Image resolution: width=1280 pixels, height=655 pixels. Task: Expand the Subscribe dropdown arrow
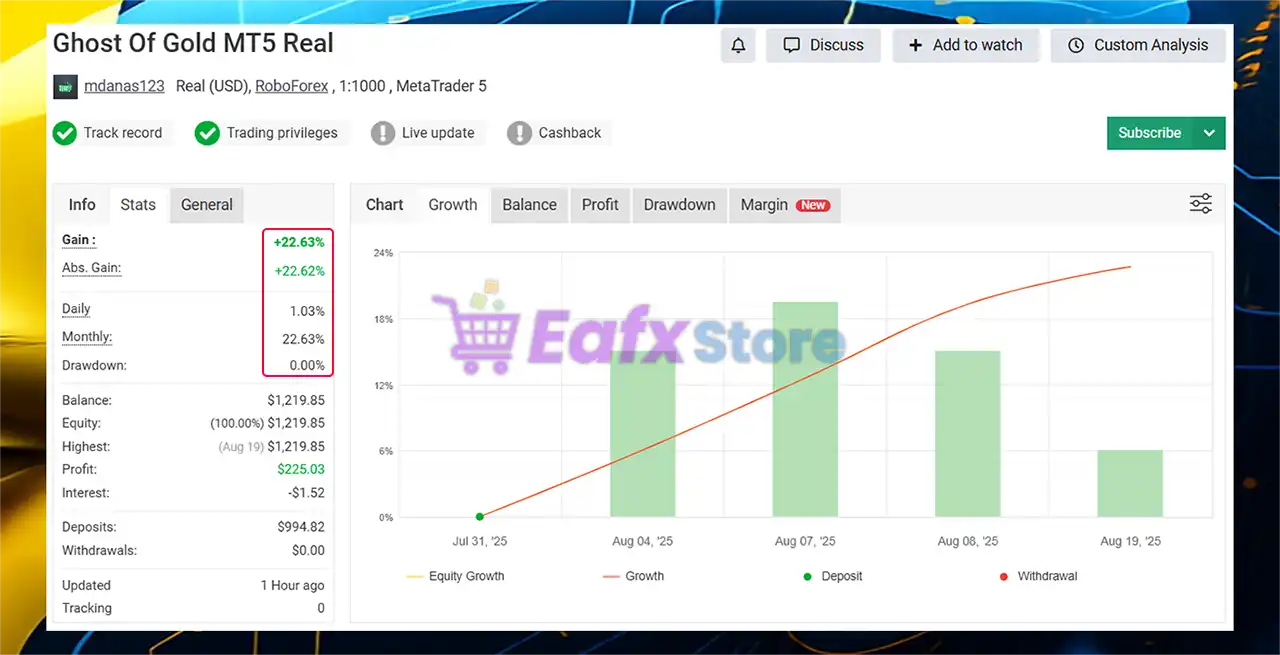pyautogui.click(x=1209, y=133)
